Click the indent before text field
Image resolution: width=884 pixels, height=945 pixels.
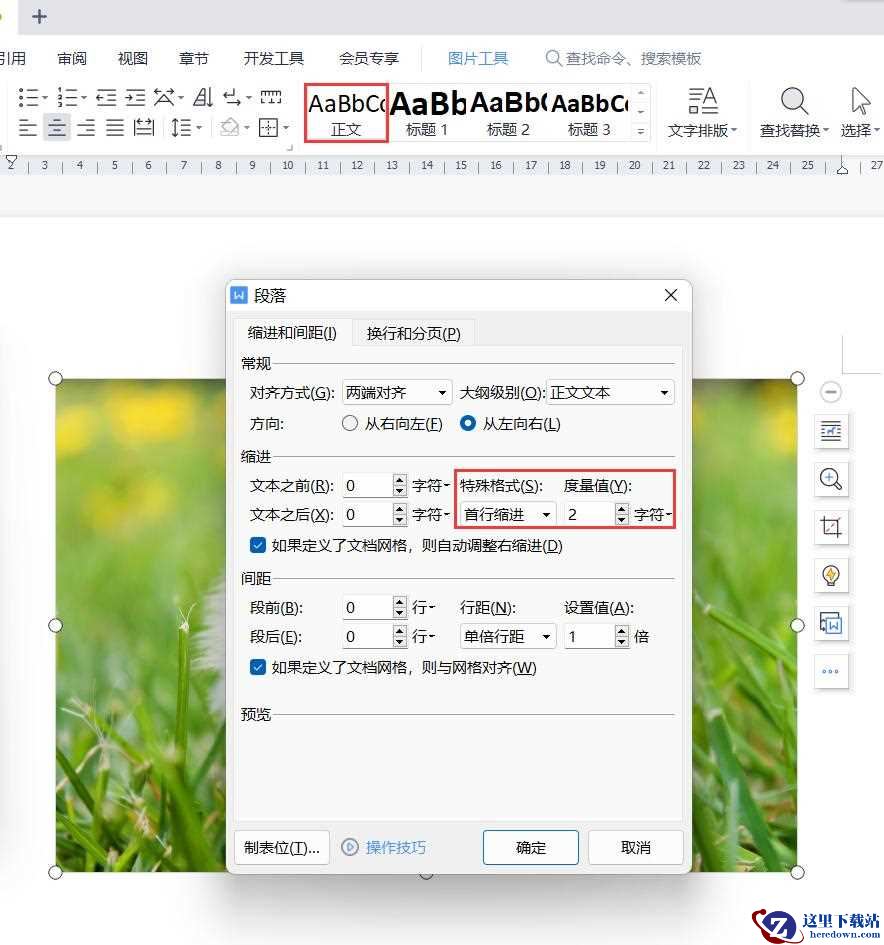(x=368, y=486)
